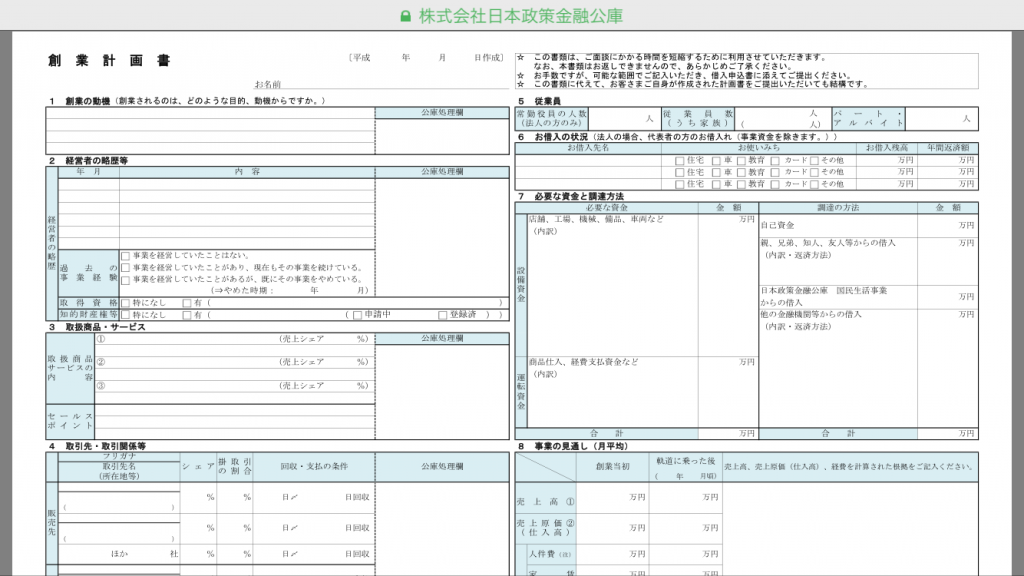Screen dimensions: 1024x576
Task: Click the 回収・支払の条件 column header
Action: coord(314,467)
